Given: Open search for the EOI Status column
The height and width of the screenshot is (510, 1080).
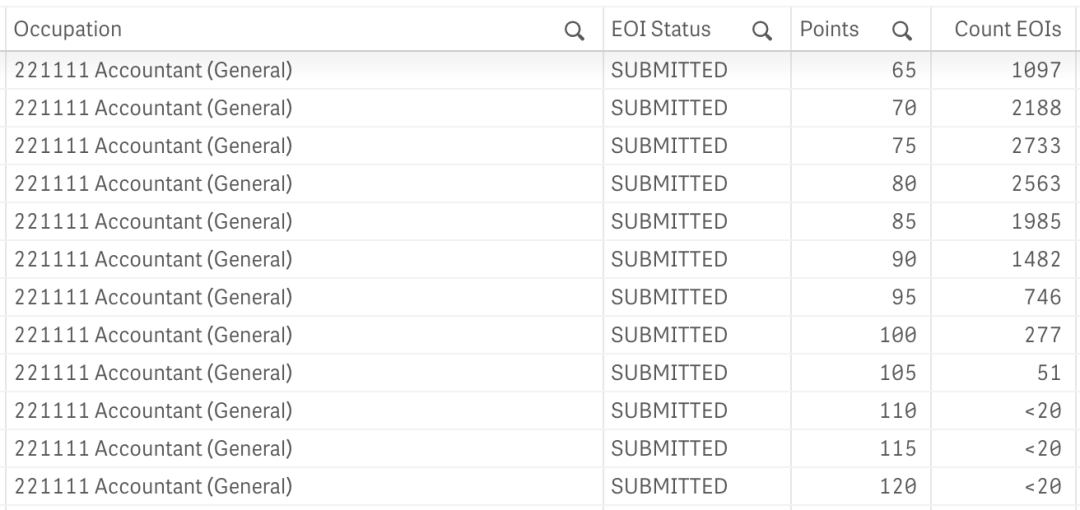Looking at the screenshot, I should pyautogui.click(x=762, y=30).
